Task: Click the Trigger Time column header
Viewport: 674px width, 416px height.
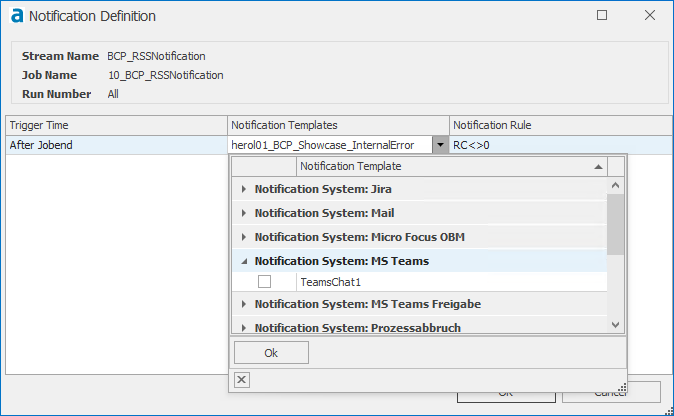Action: coord(116,125)
